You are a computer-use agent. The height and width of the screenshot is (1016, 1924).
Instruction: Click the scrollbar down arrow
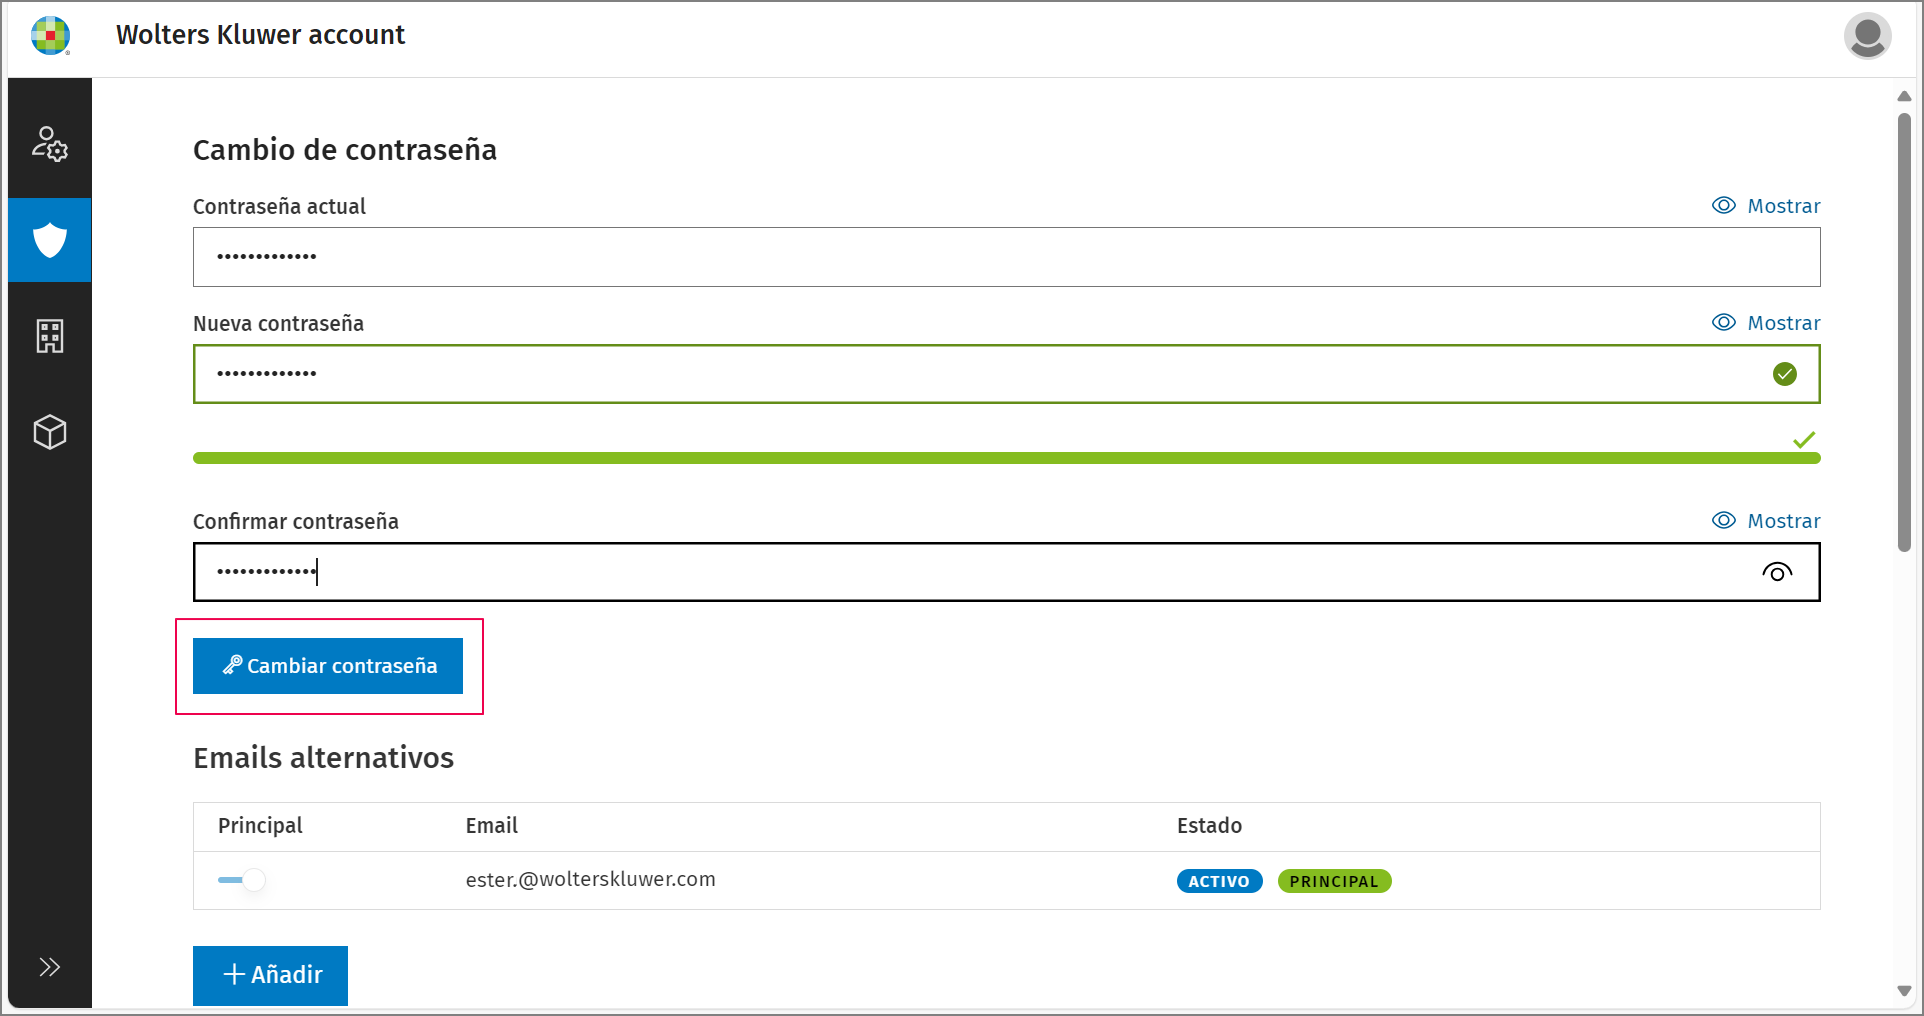click(x=1904, y=991)
